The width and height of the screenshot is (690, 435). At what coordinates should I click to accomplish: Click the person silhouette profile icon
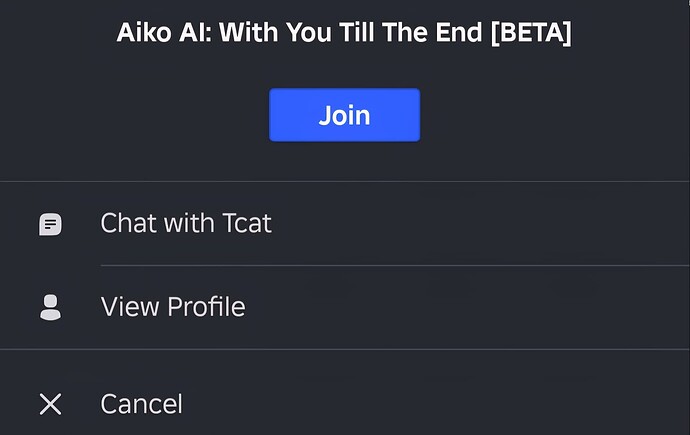coord(50,307)
